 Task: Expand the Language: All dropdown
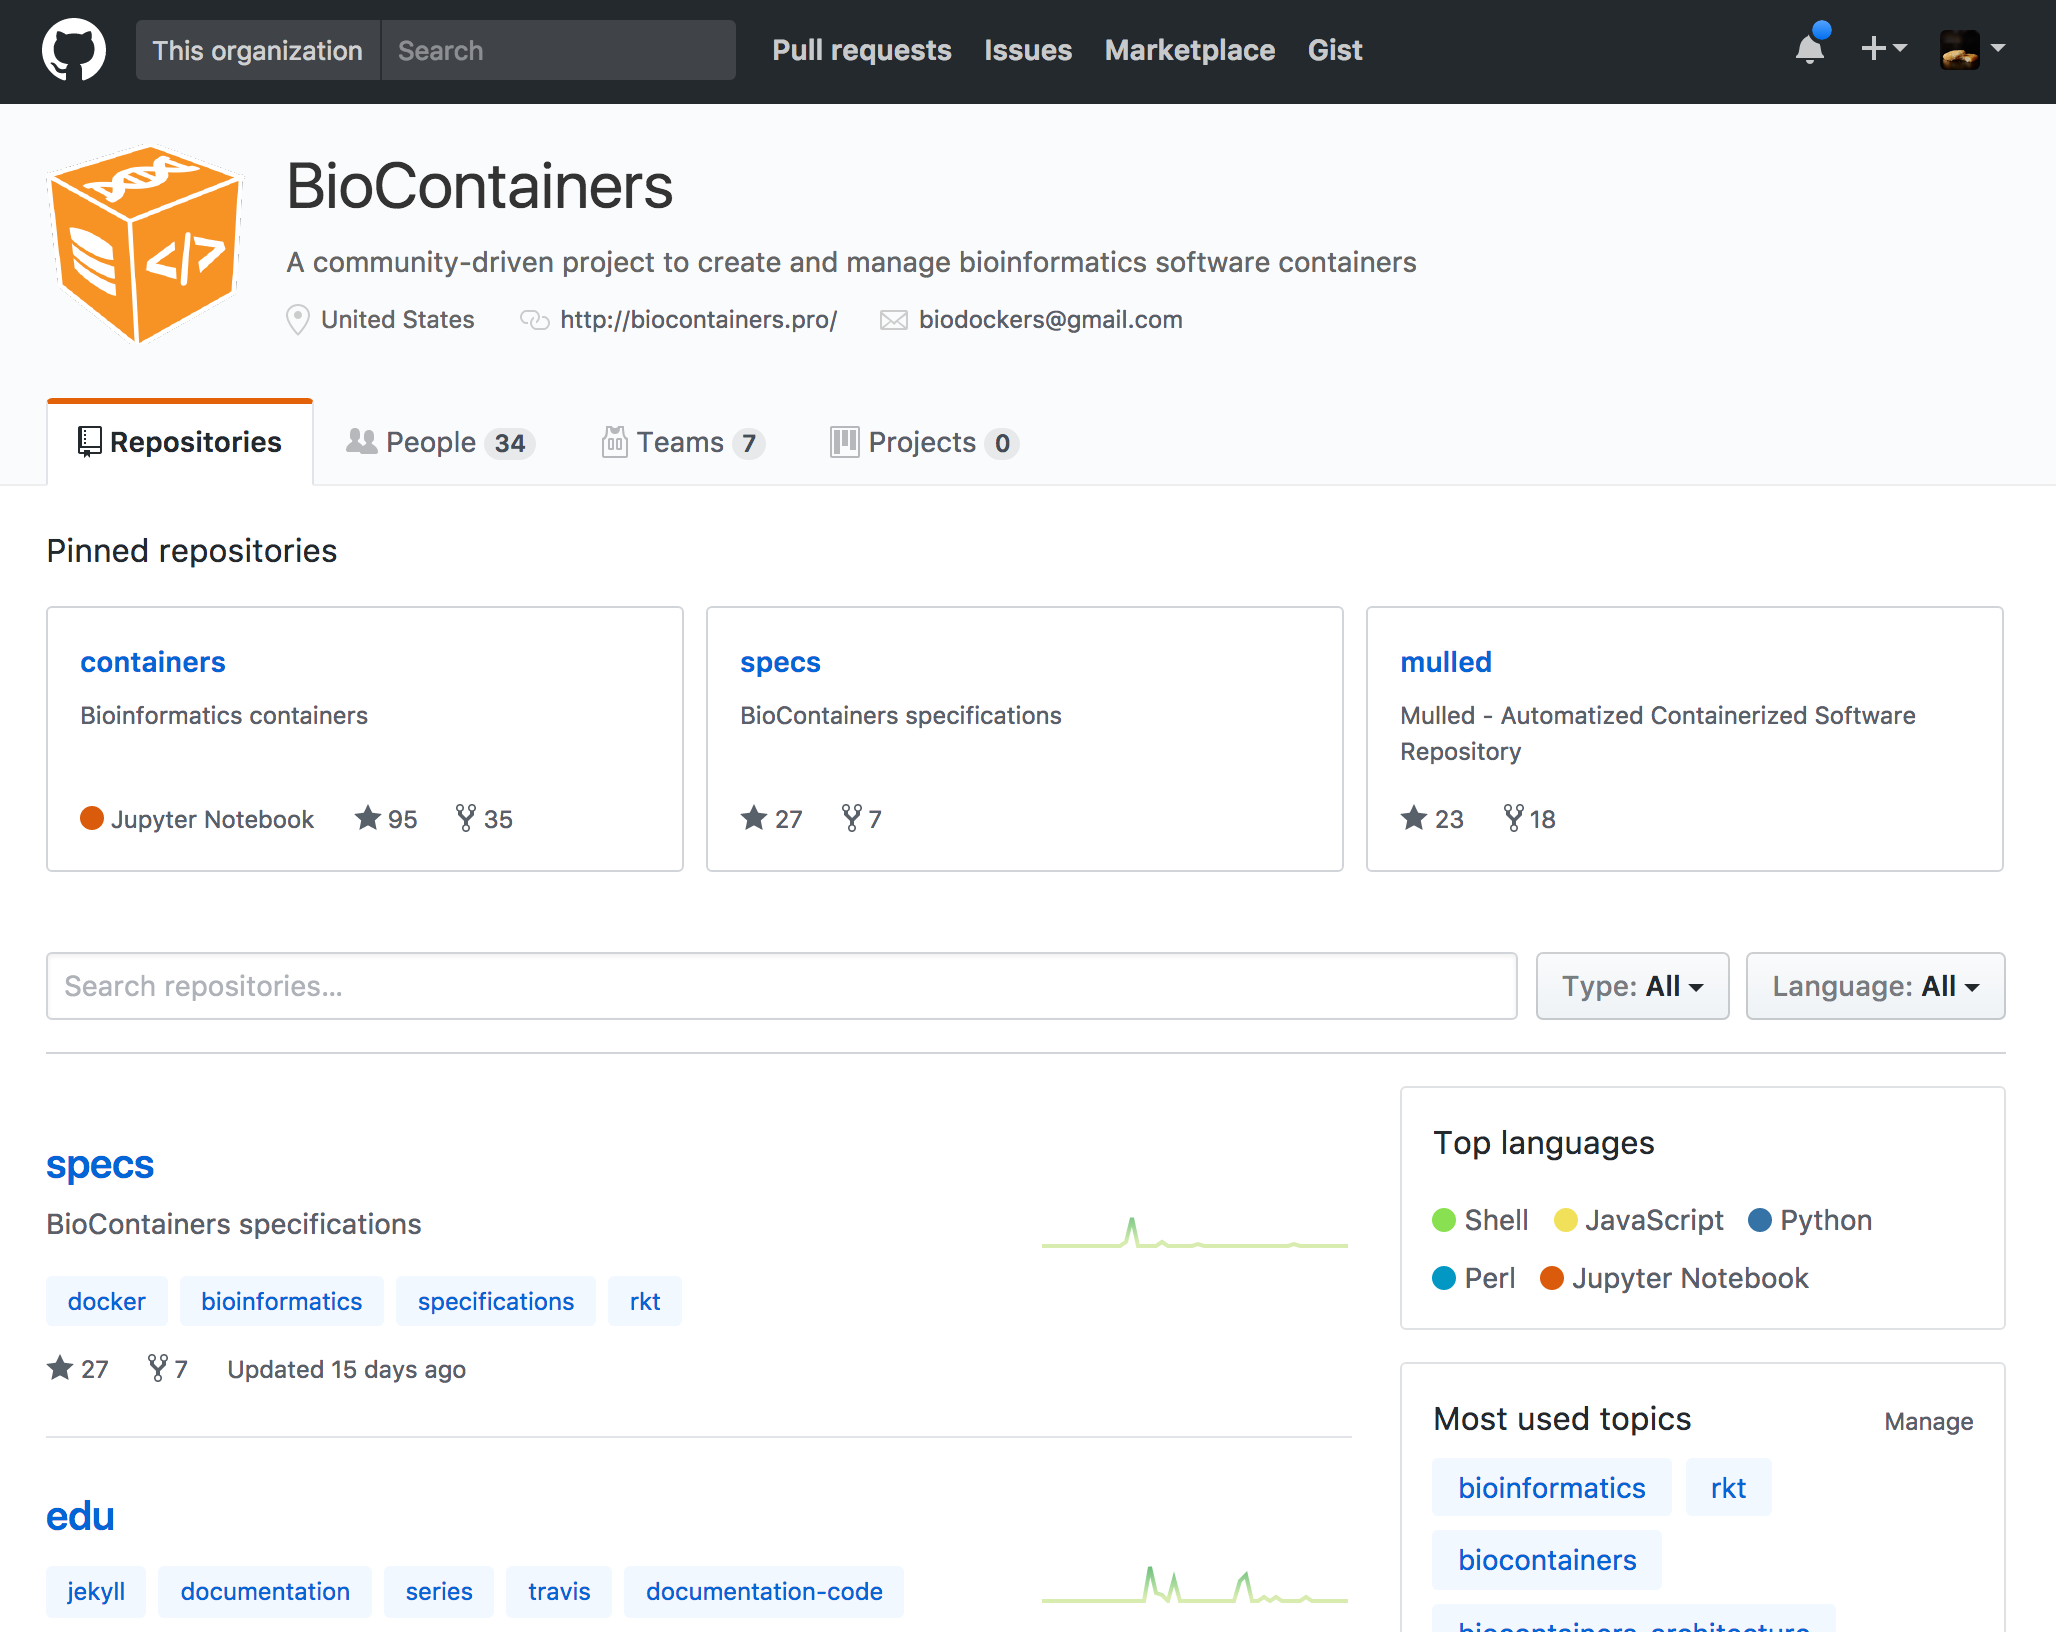tap(1875, 986)
